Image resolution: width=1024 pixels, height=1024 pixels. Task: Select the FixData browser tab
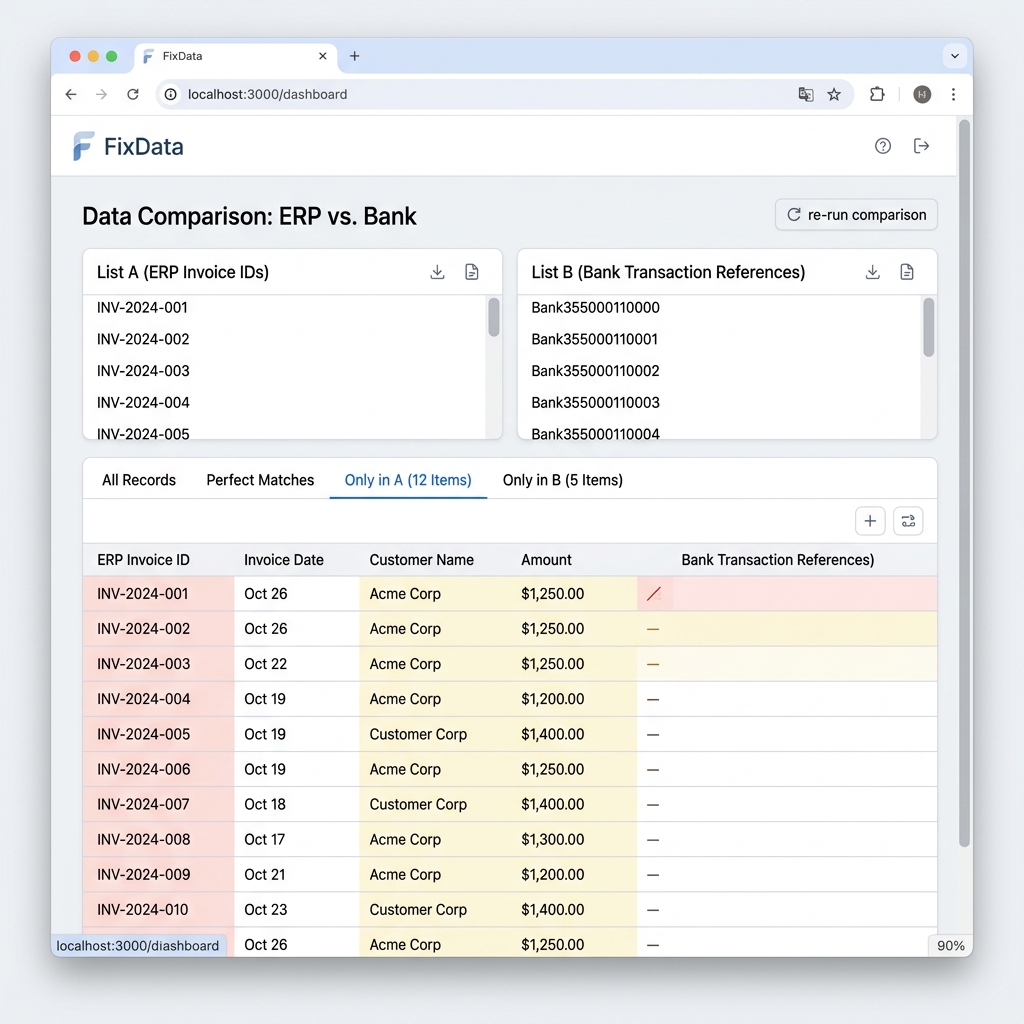(x=236, y=57)
